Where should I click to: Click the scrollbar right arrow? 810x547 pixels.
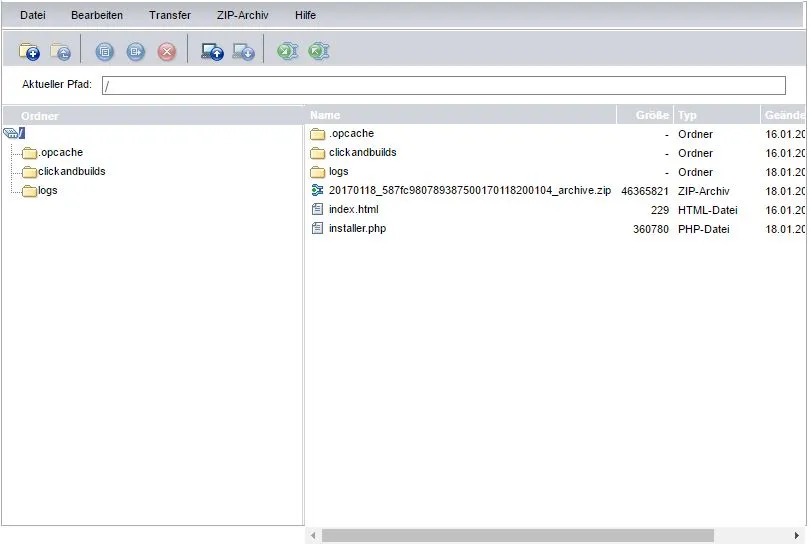click(797, 536)
